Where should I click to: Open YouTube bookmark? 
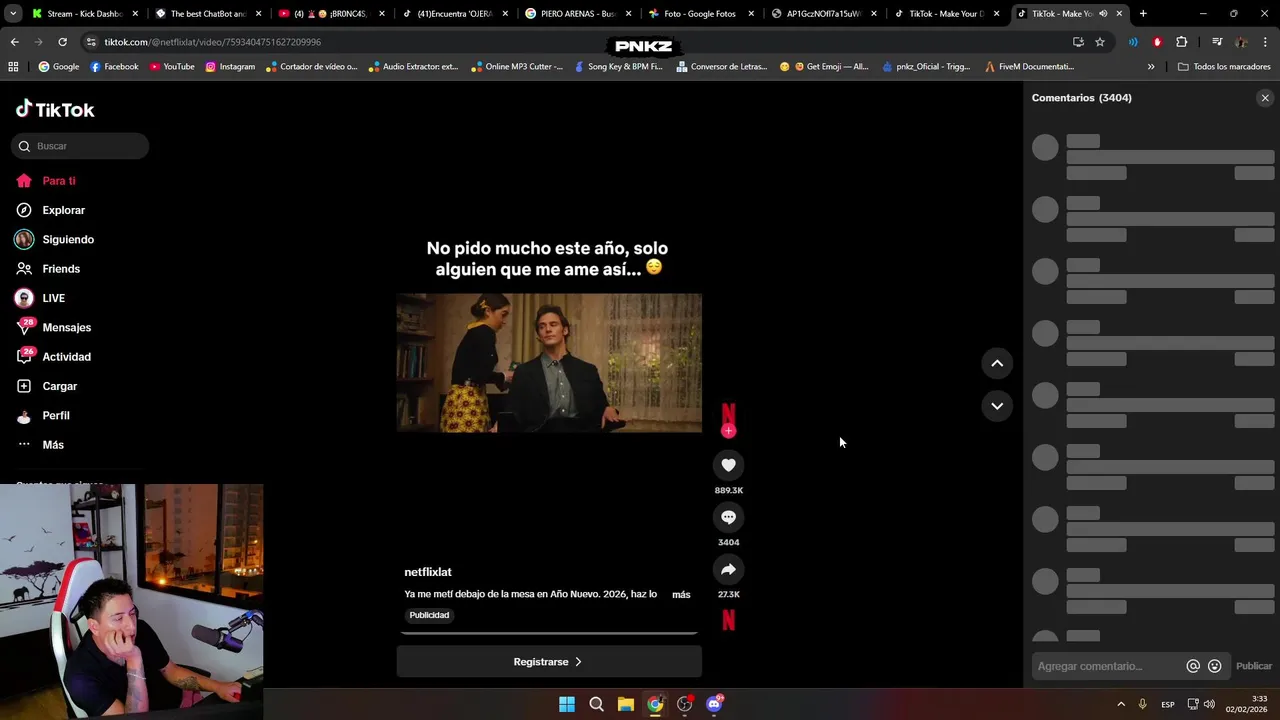[172, 67]
